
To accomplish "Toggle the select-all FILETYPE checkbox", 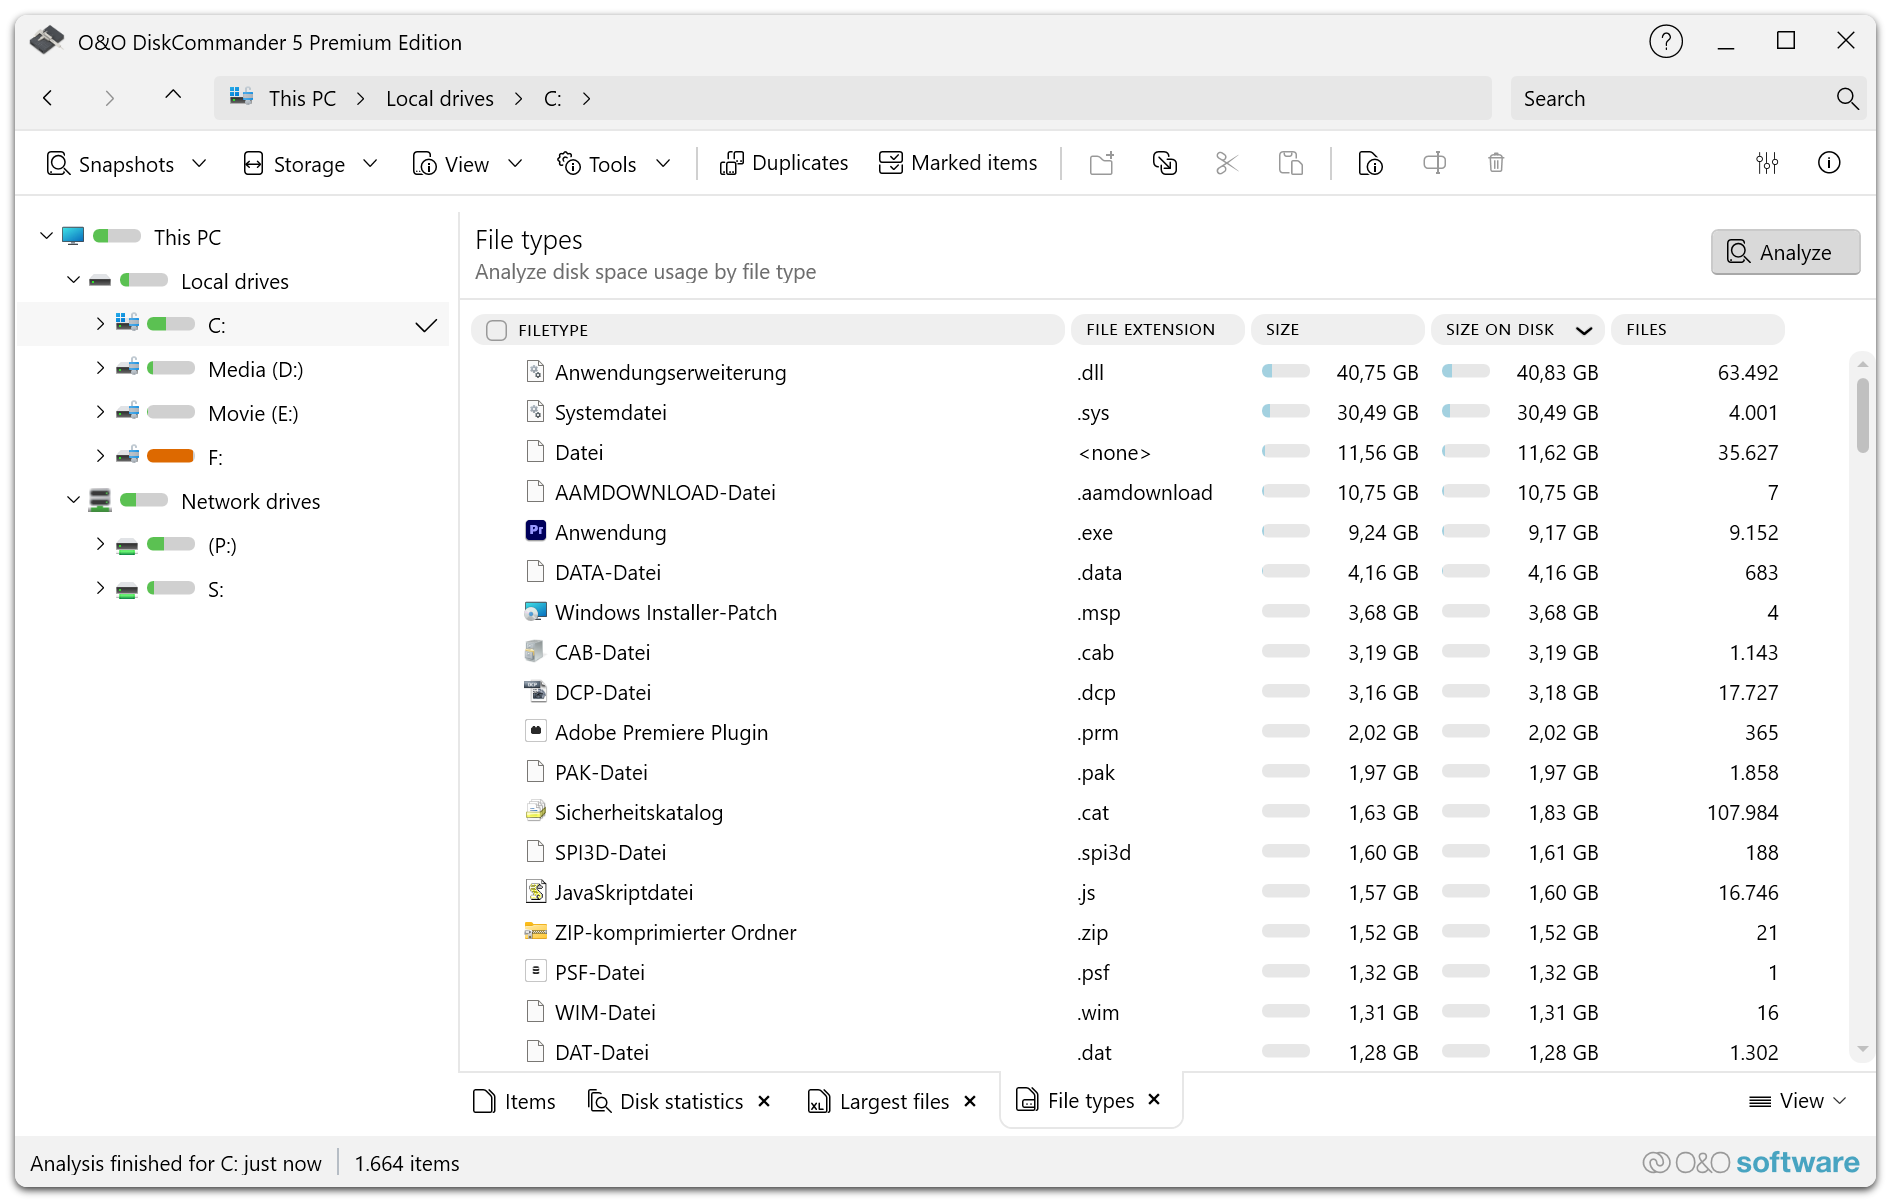I will [496, 330].
